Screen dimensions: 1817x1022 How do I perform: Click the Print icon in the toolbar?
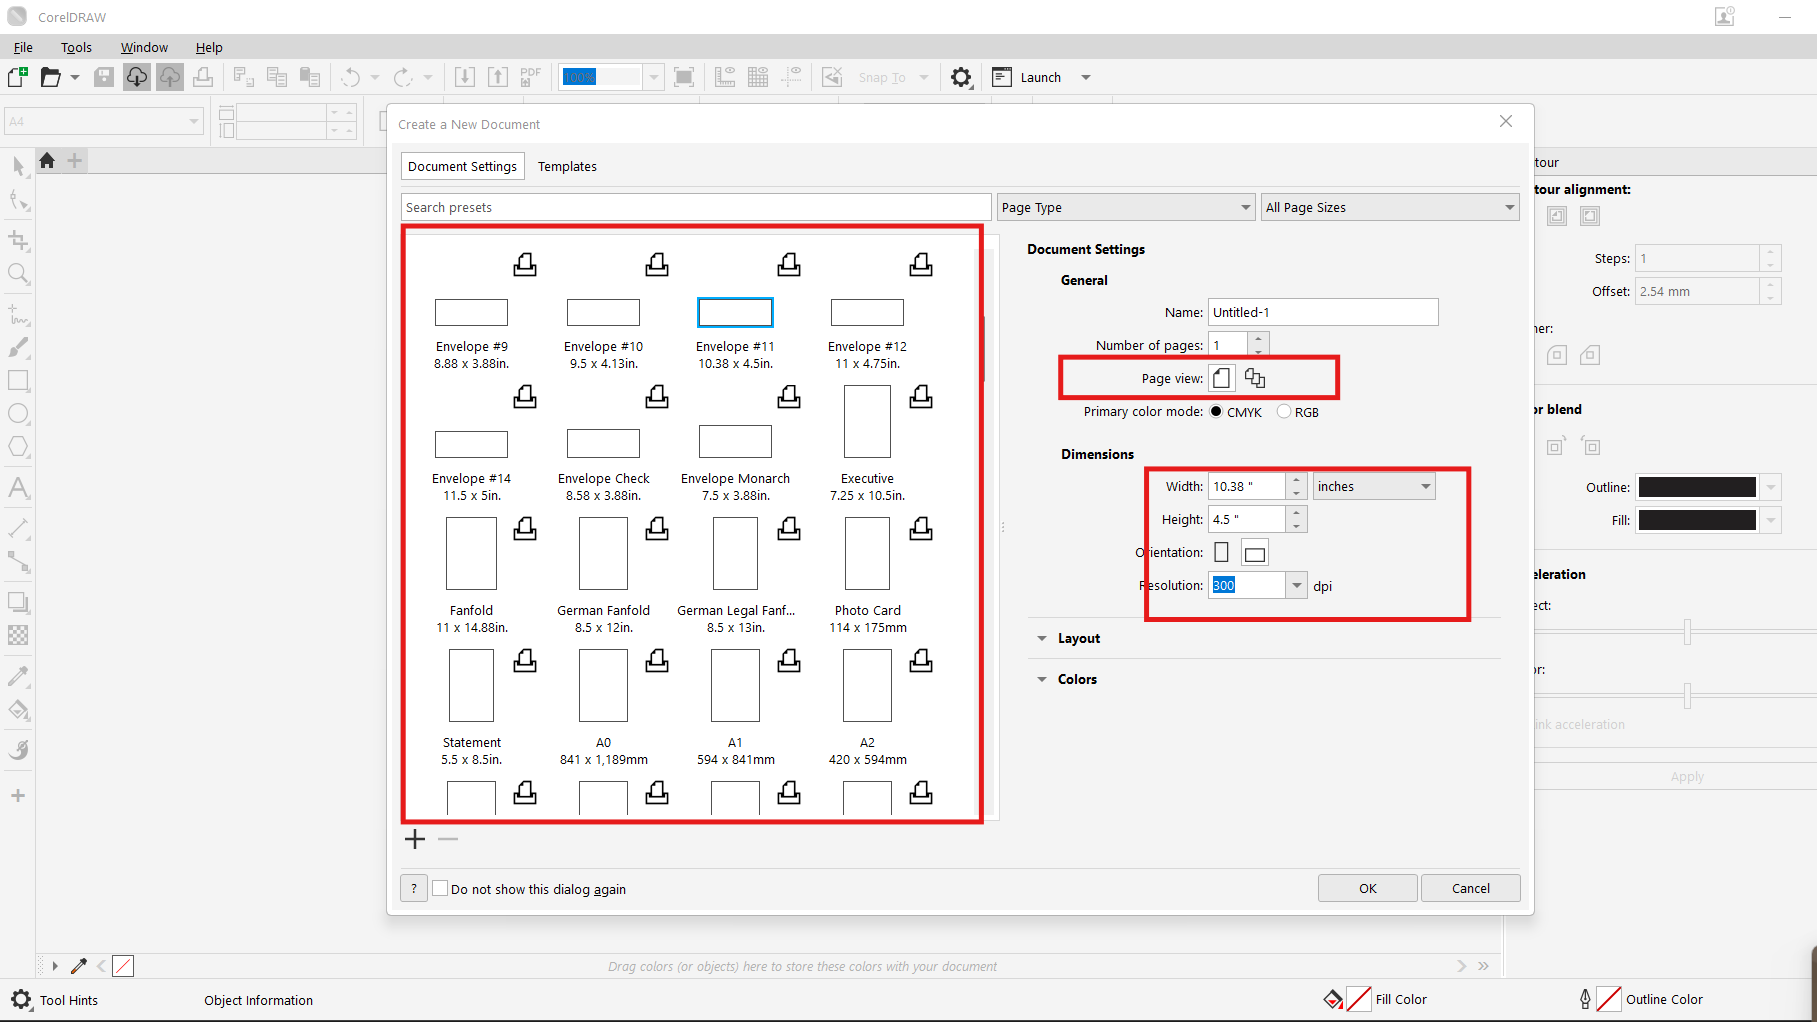click(x=203, y=77)
